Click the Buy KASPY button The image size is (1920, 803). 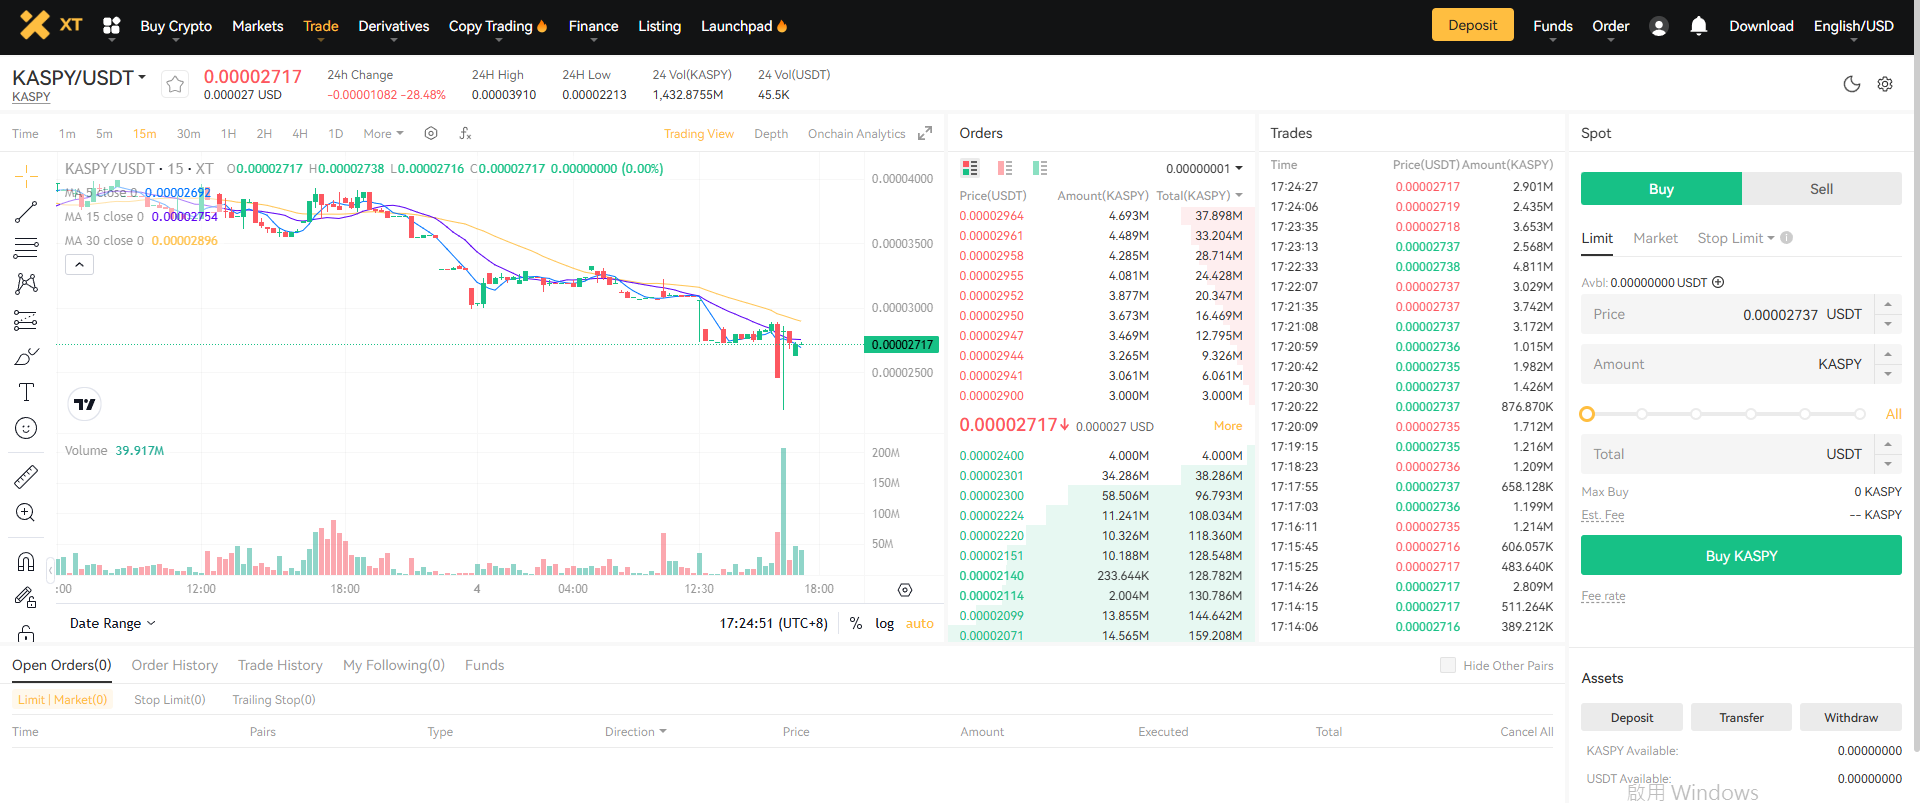click(1741, 555)
